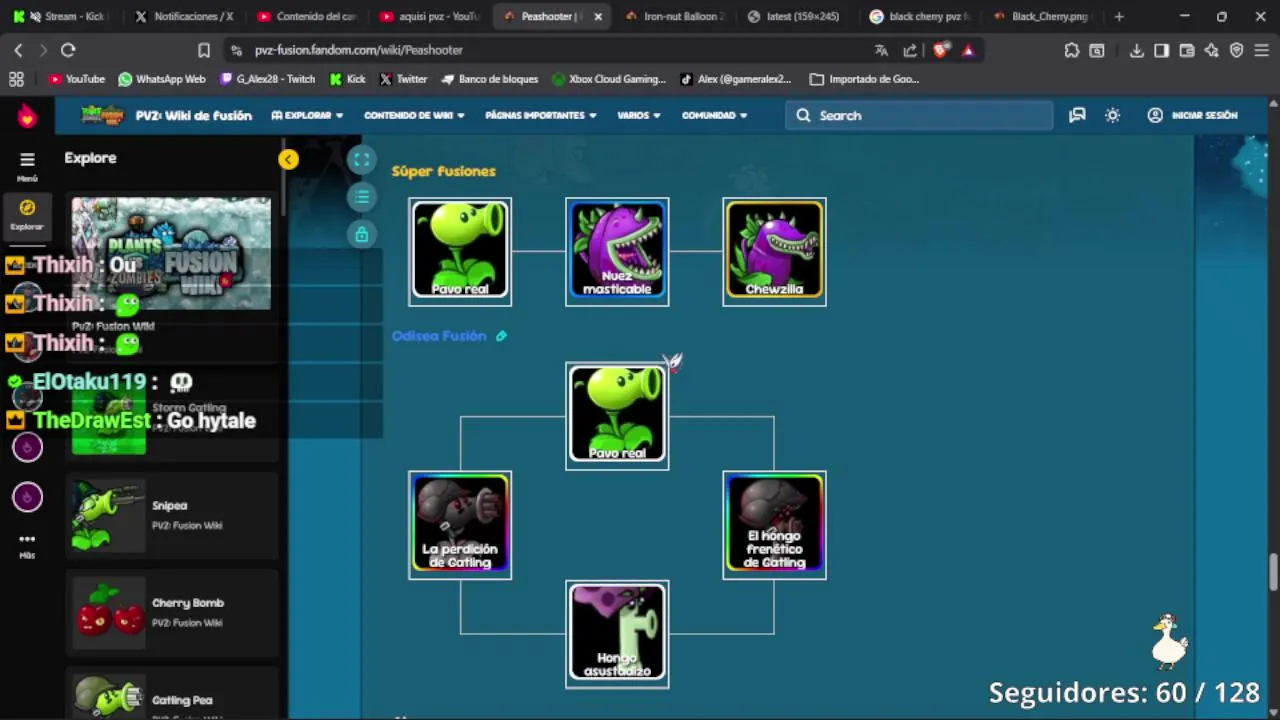The image size is (1280, 720).
Task: Click PVZ: Wiki de Fusión title link
Action: [x=194, y=115]
